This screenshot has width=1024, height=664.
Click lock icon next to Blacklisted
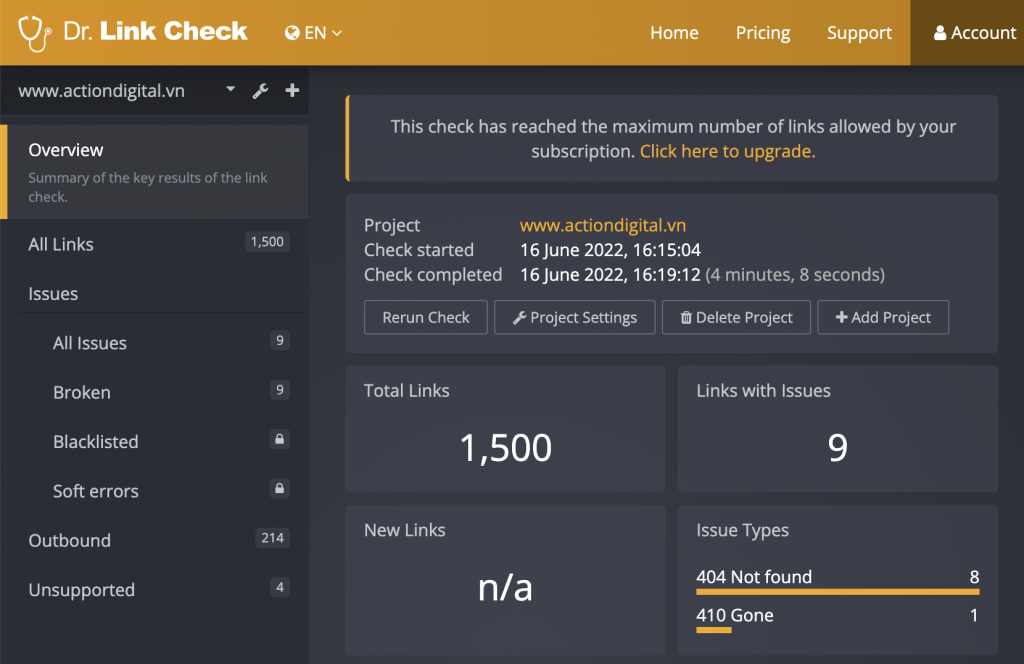[280, 439]
